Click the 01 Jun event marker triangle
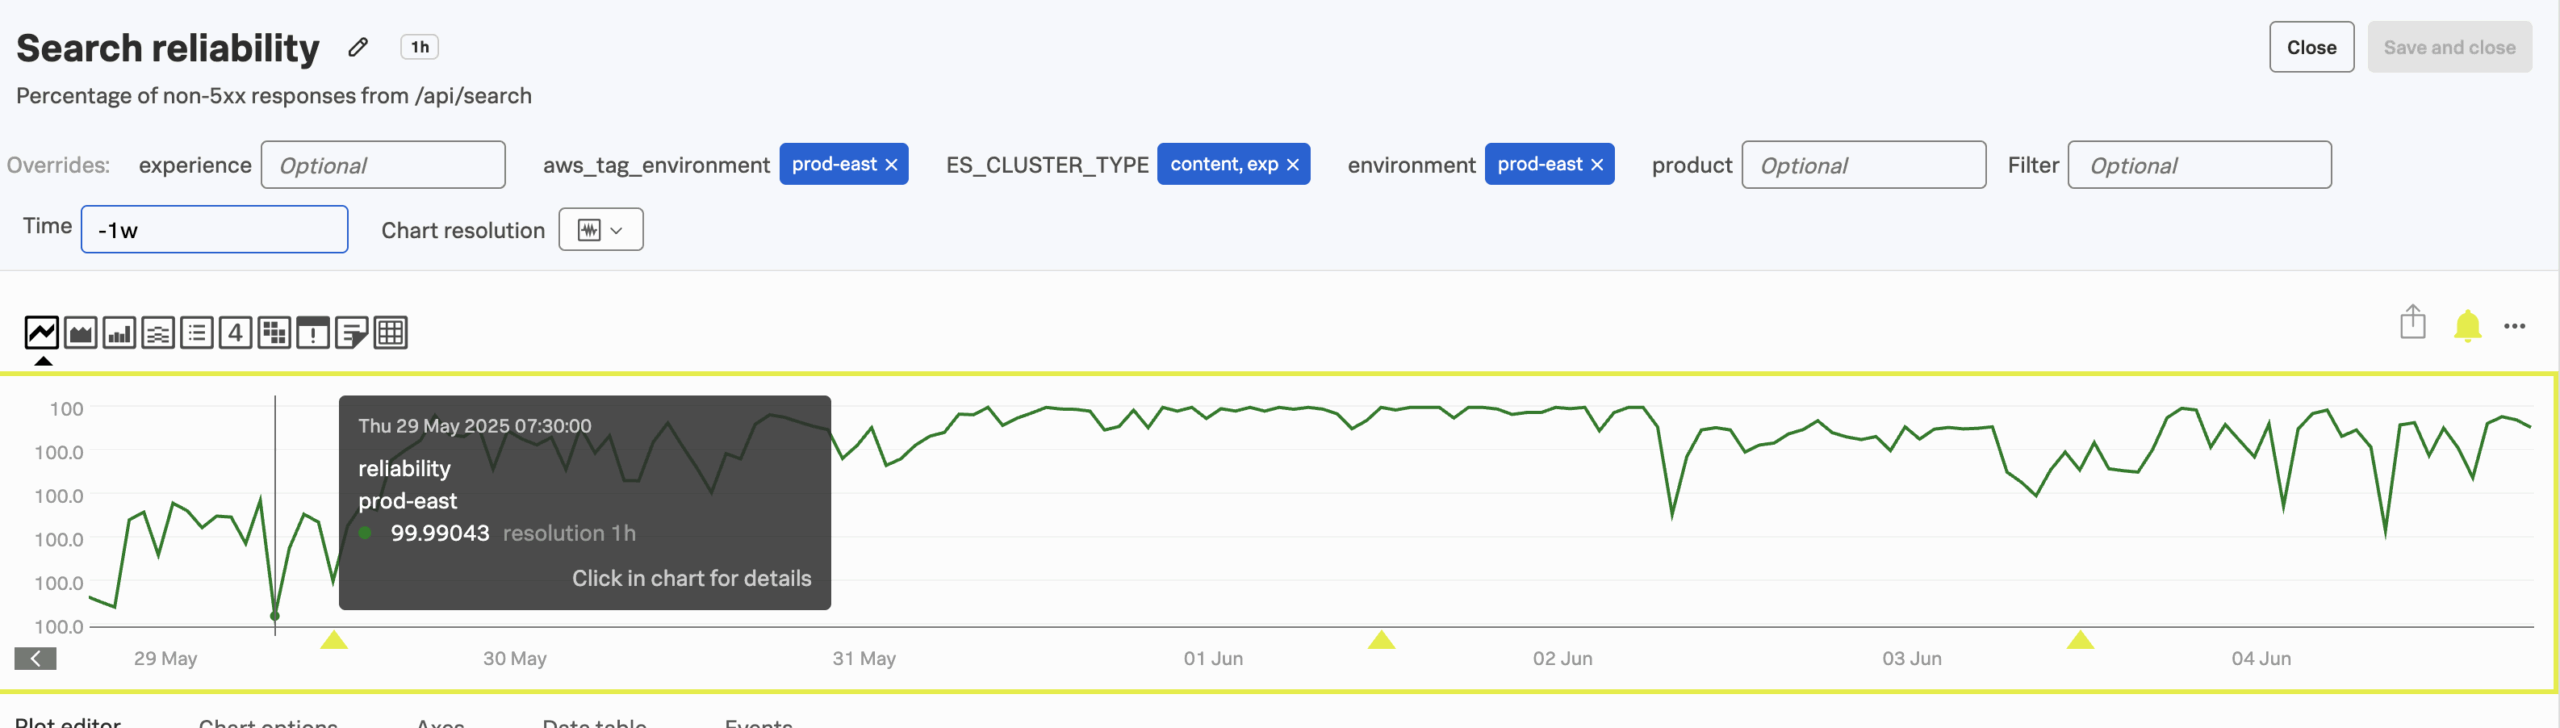 1381,640
